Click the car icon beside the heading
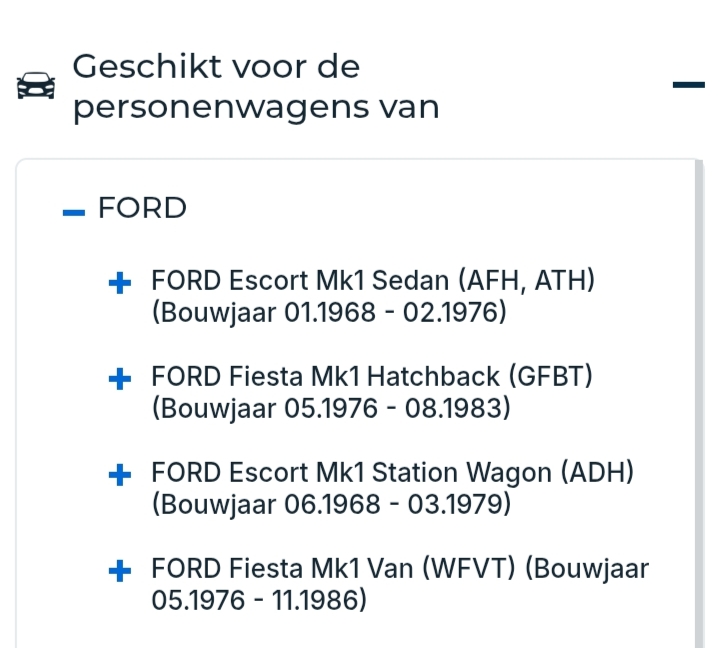The height and width of the screenshot is (648, 720). pos(37,86)
